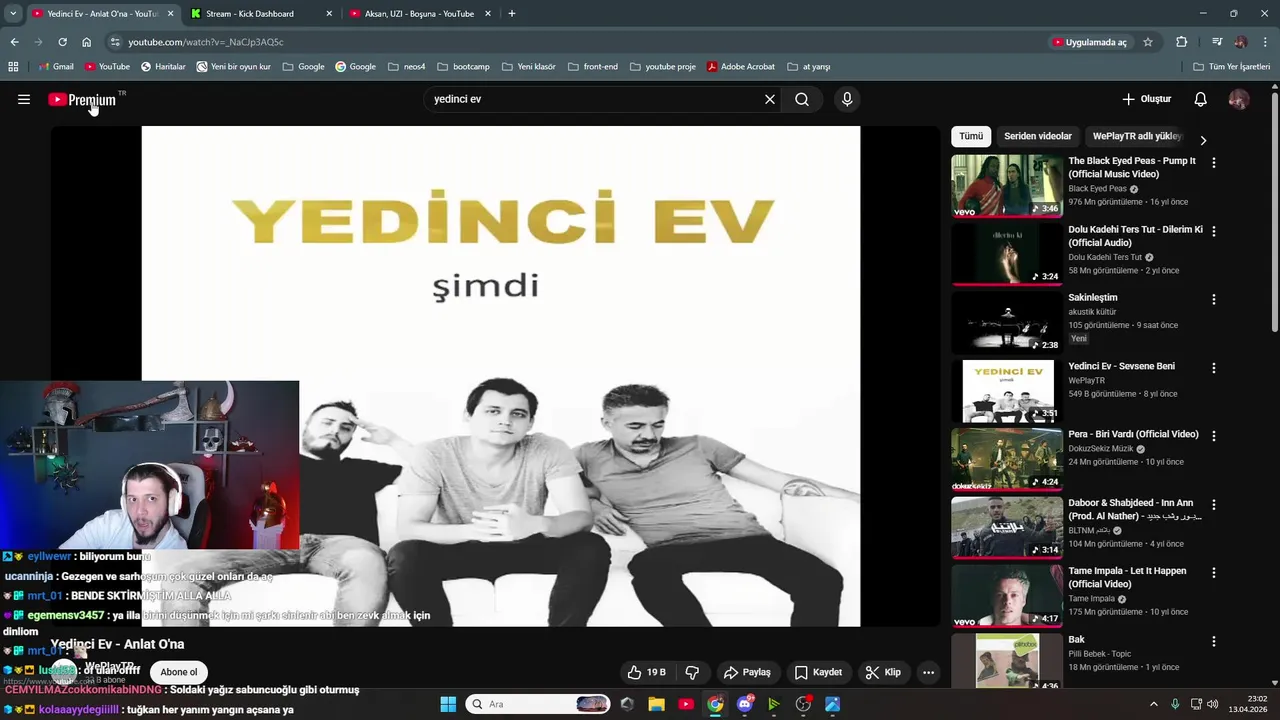Like the video with 19 B likes
The width and height of the screenshot is (1280, 720).
(x=646, y=672)
